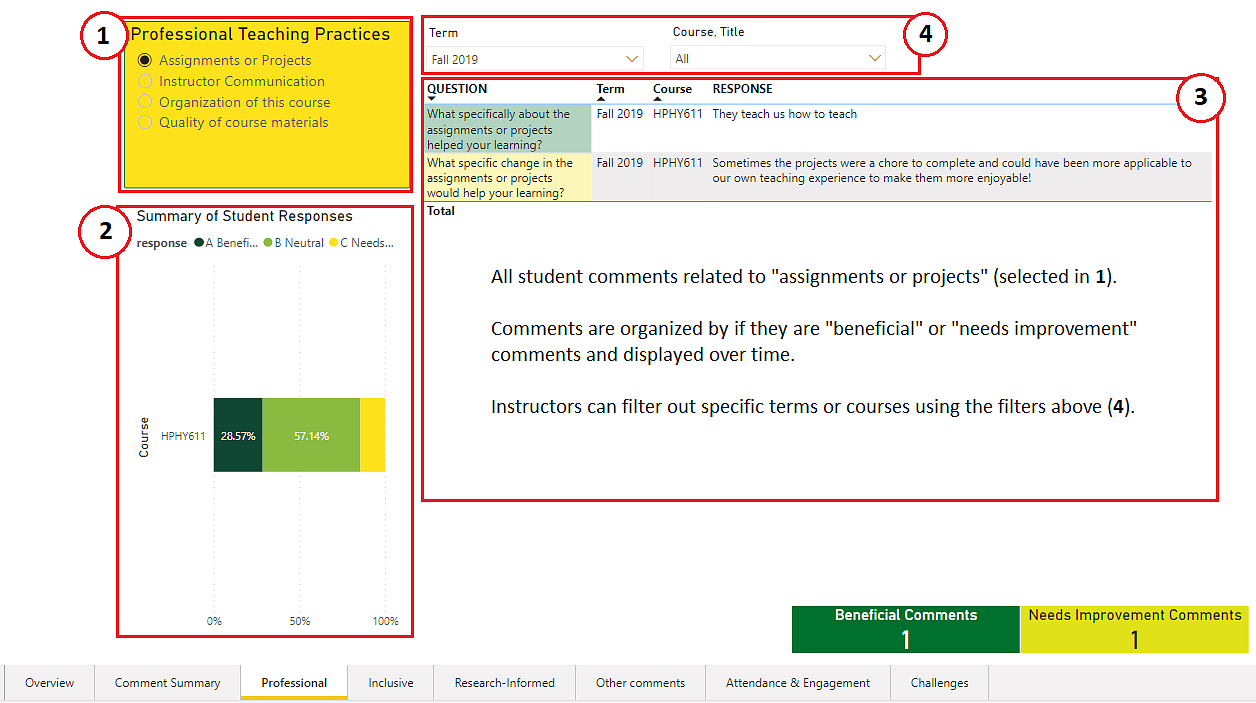Click the Beneficial Comments card

(x=906, y=629)
